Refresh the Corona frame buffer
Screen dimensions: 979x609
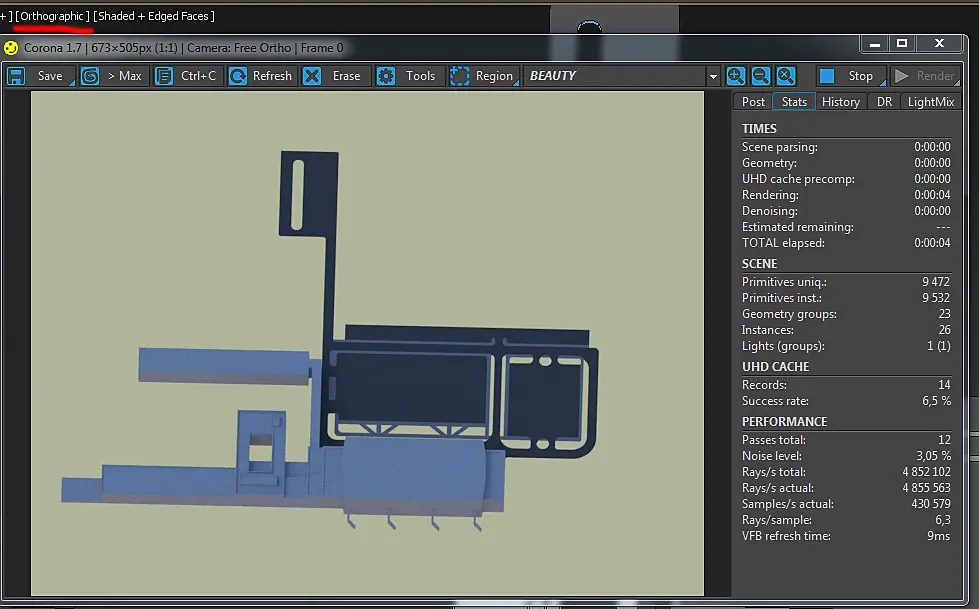pyautogui.click(x=260, y=76)
